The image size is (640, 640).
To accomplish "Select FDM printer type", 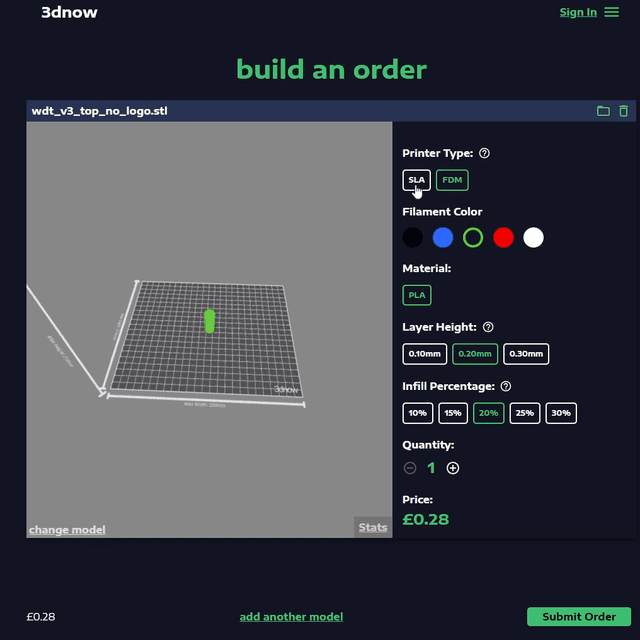I will click(452, 180).
